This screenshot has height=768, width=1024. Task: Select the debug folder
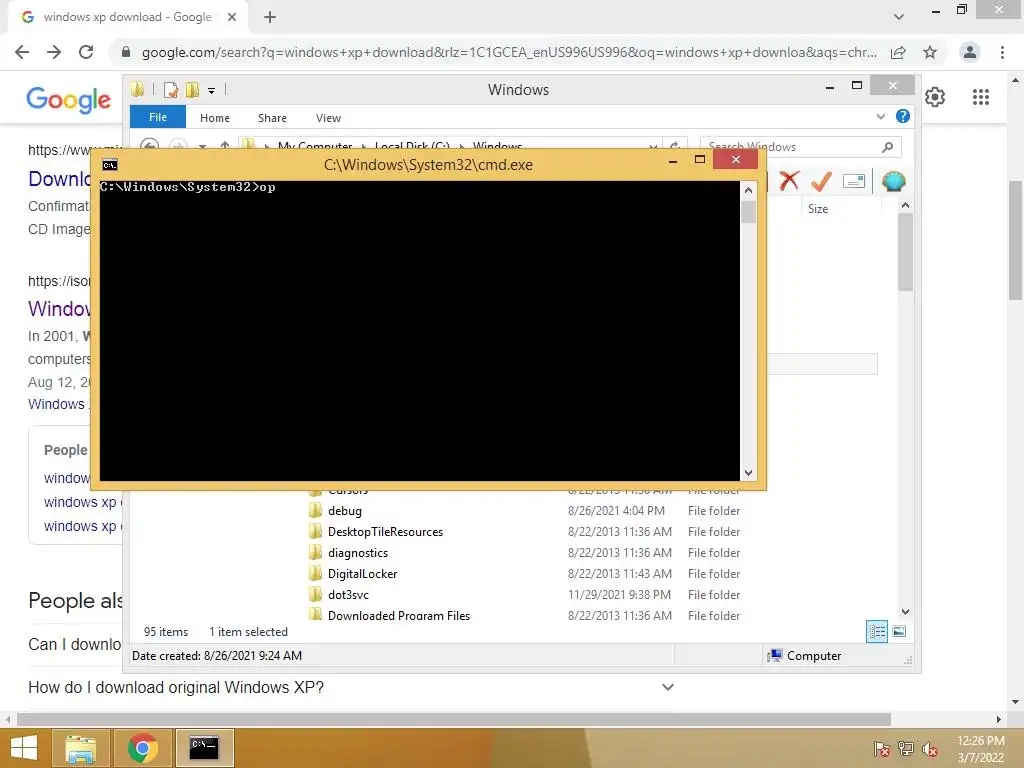(345, 511)
